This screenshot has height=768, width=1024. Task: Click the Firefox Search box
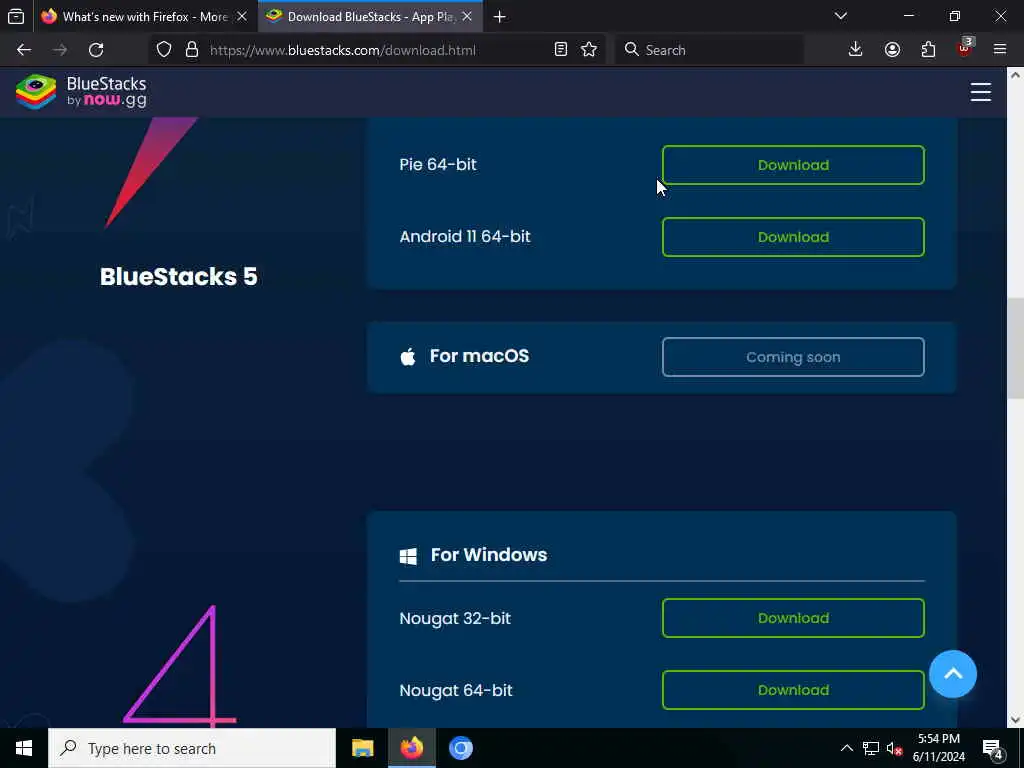coord(709,50)
